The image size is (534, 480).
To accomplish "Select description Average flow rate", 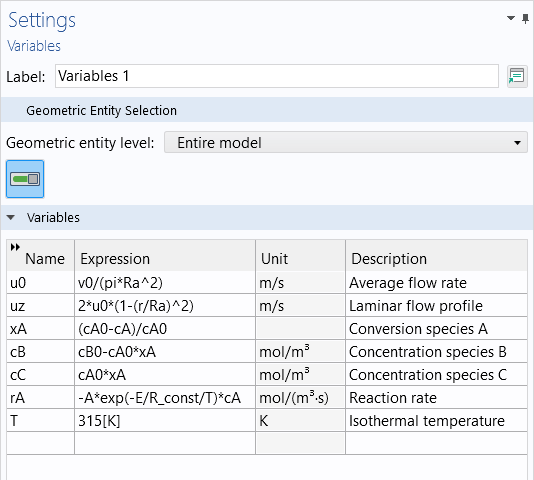I will (436, 283).
